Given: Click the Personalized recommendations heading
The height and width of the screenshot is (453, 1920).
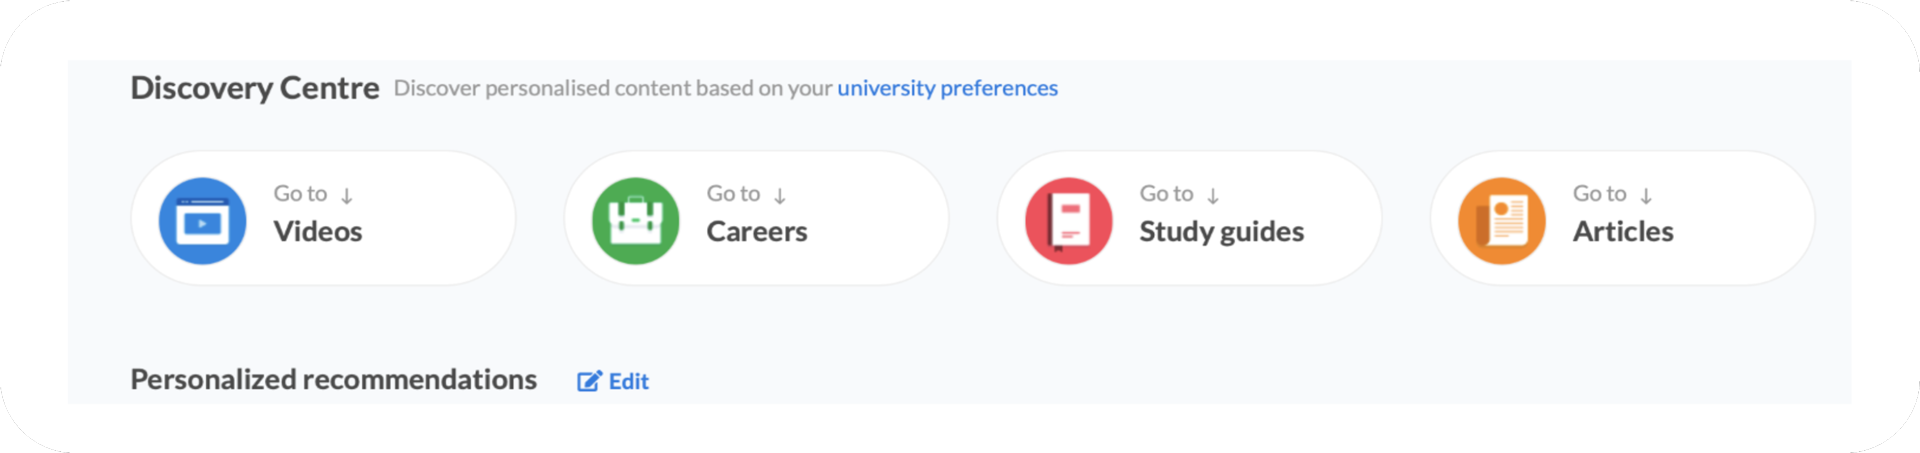Looking at the screenshot, I should 333,380.
